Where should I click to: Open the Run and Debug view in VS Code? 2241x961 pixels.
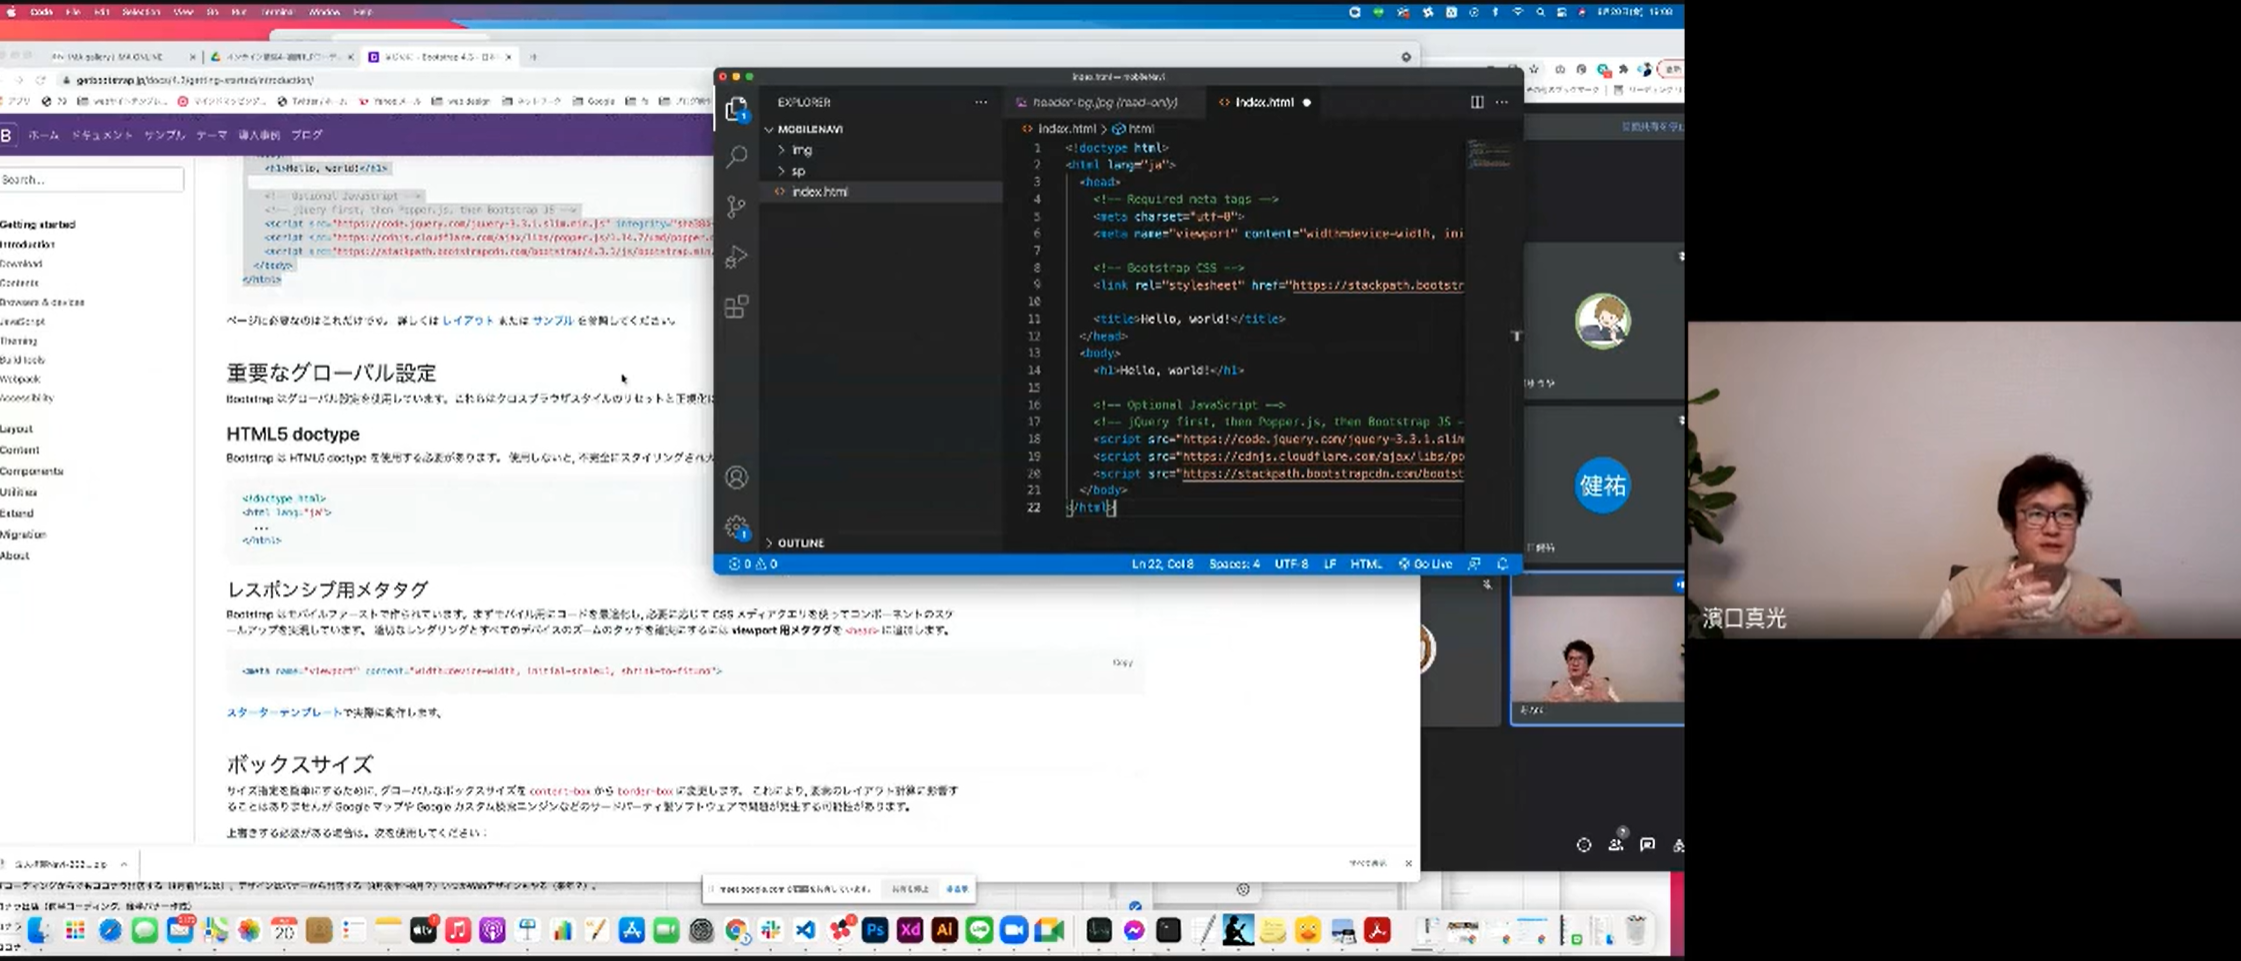(x=736, y=256)
